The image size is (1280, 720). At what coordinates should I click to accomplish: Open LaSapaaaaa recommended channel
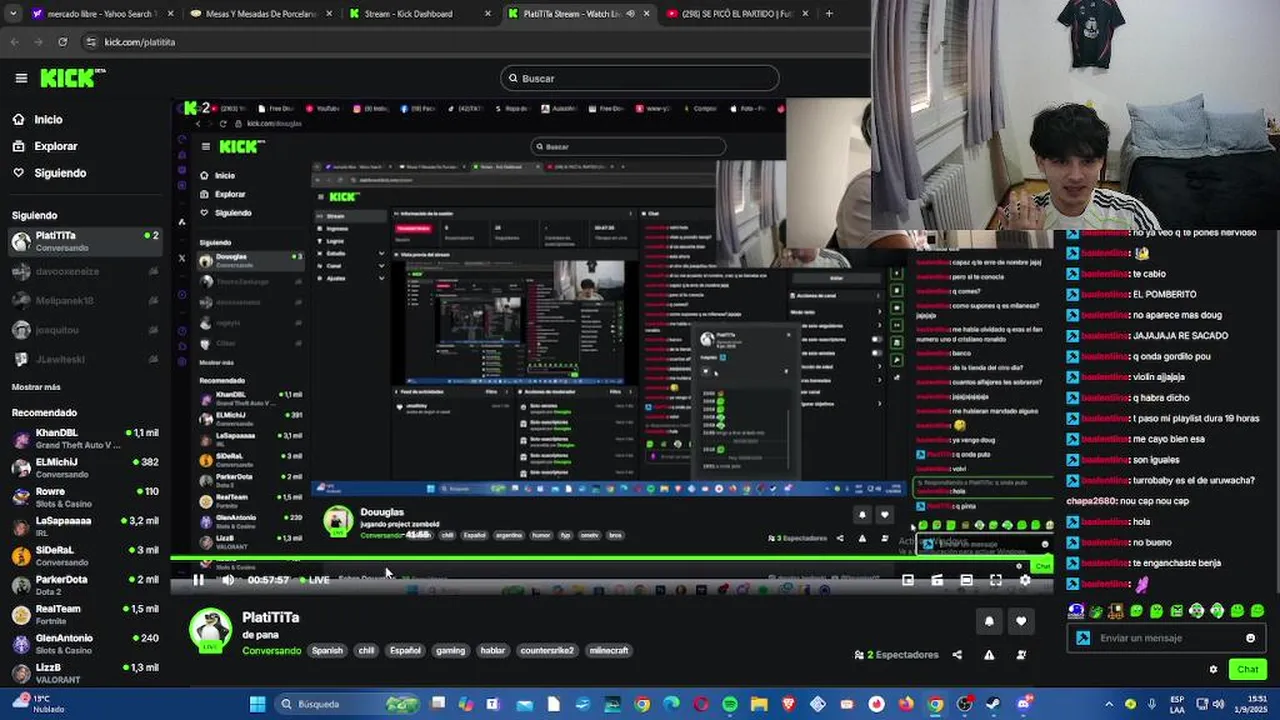click(x=84, y=526)
